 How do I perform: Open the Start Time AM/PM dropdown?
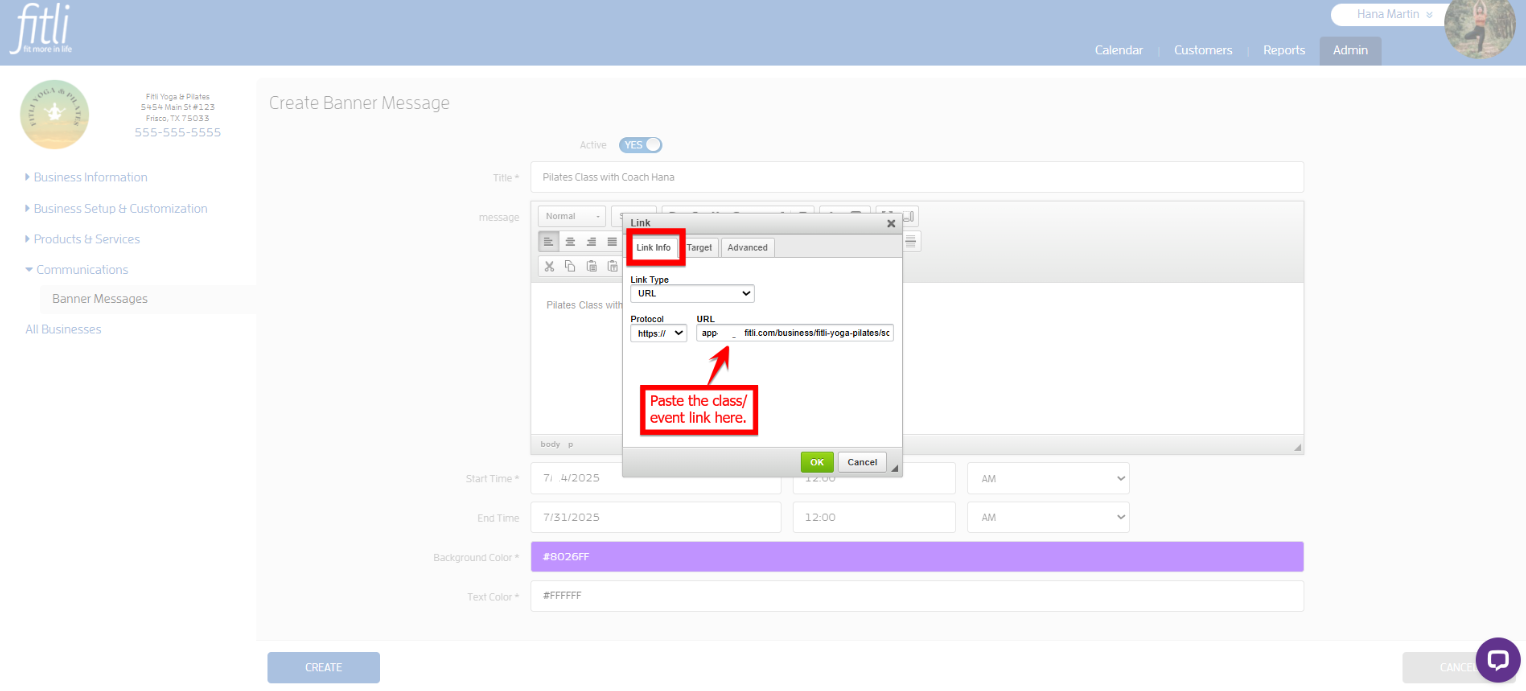pos(1048,479)
